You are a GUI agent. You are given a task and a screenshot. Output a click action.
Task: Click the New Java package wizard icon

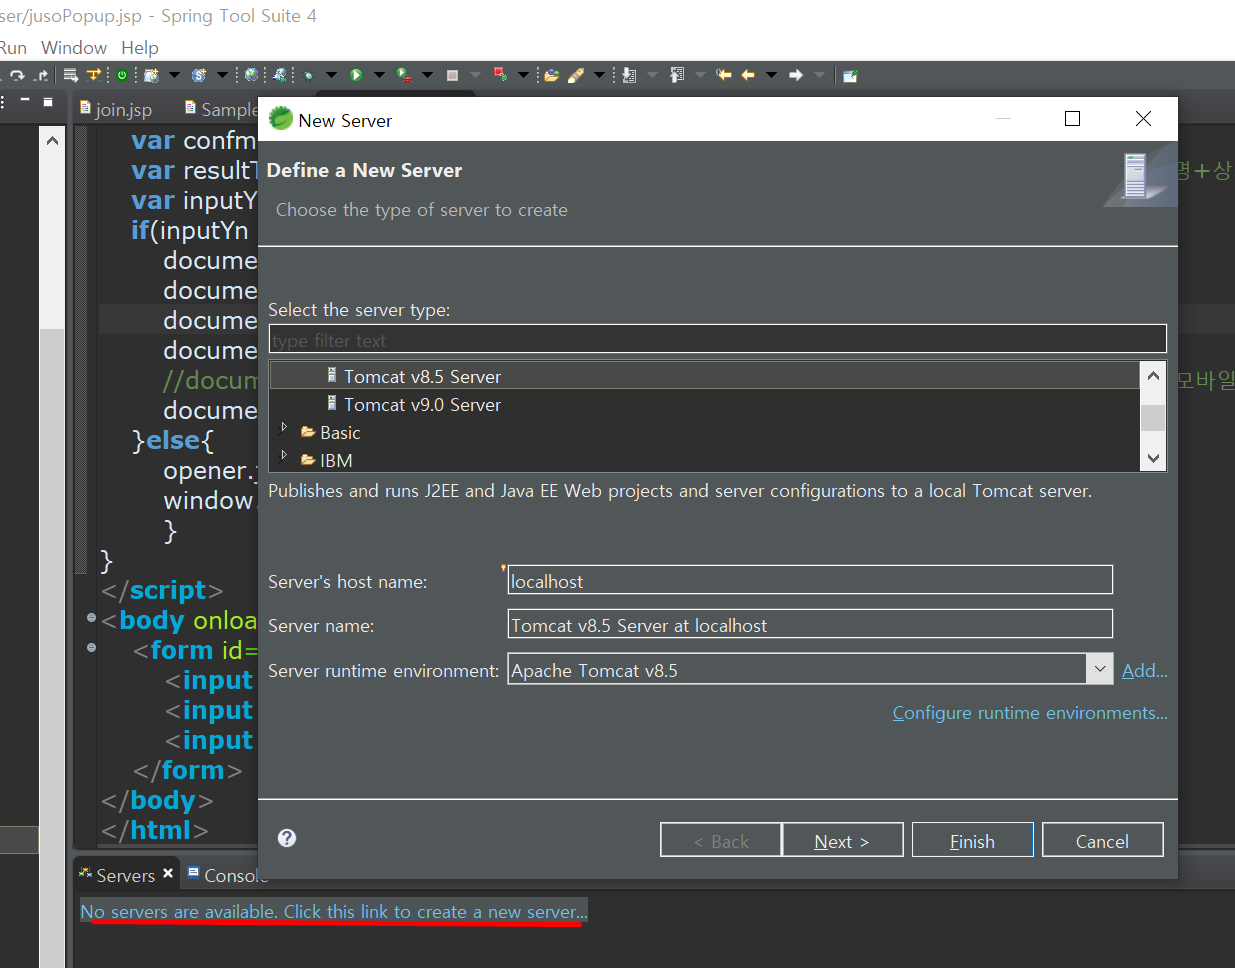point(151,75)
